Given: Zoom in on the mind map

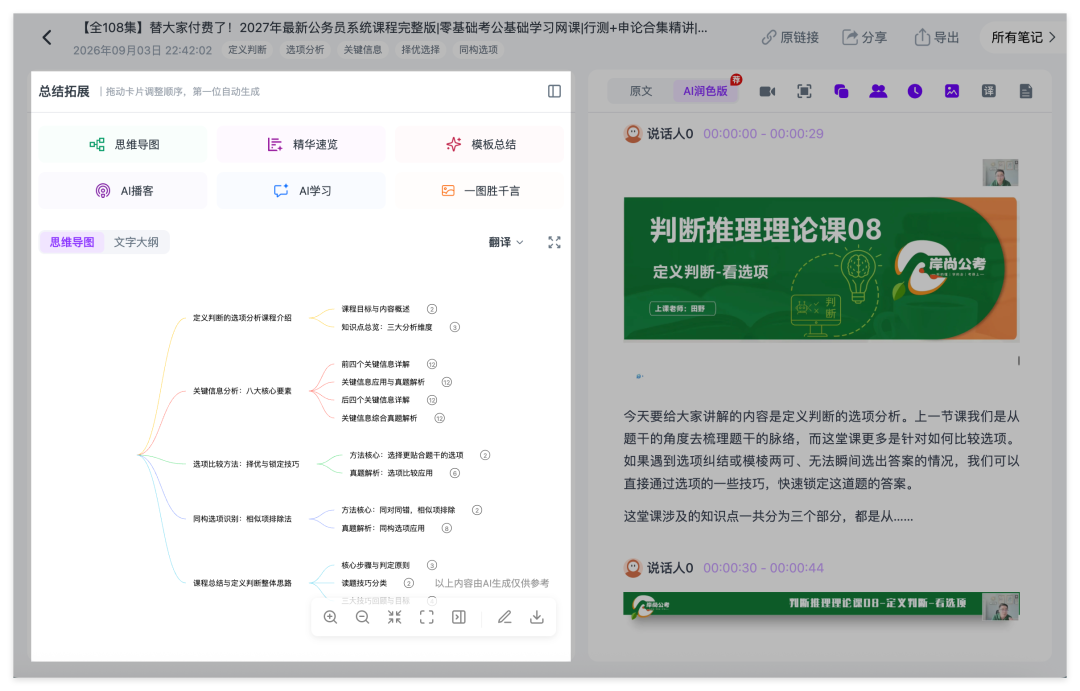Looking at the screenshot, I should [331, 617].
